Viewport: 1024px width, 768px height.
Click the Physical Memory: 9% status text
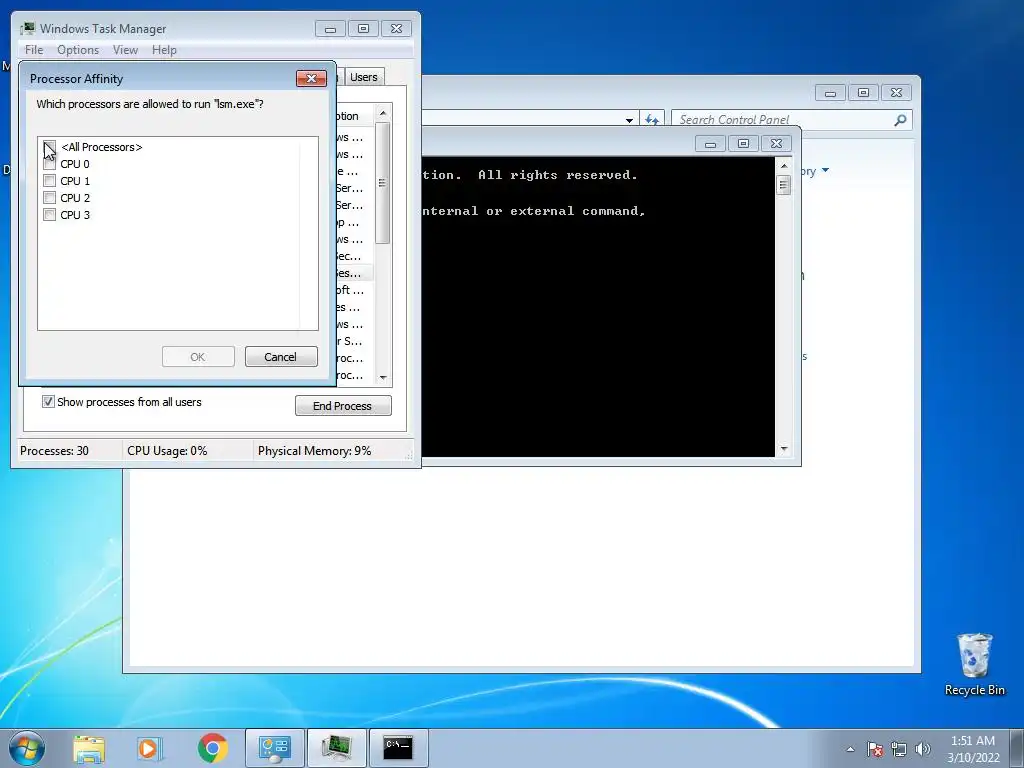pyautogui.click(x=314, y=451)
